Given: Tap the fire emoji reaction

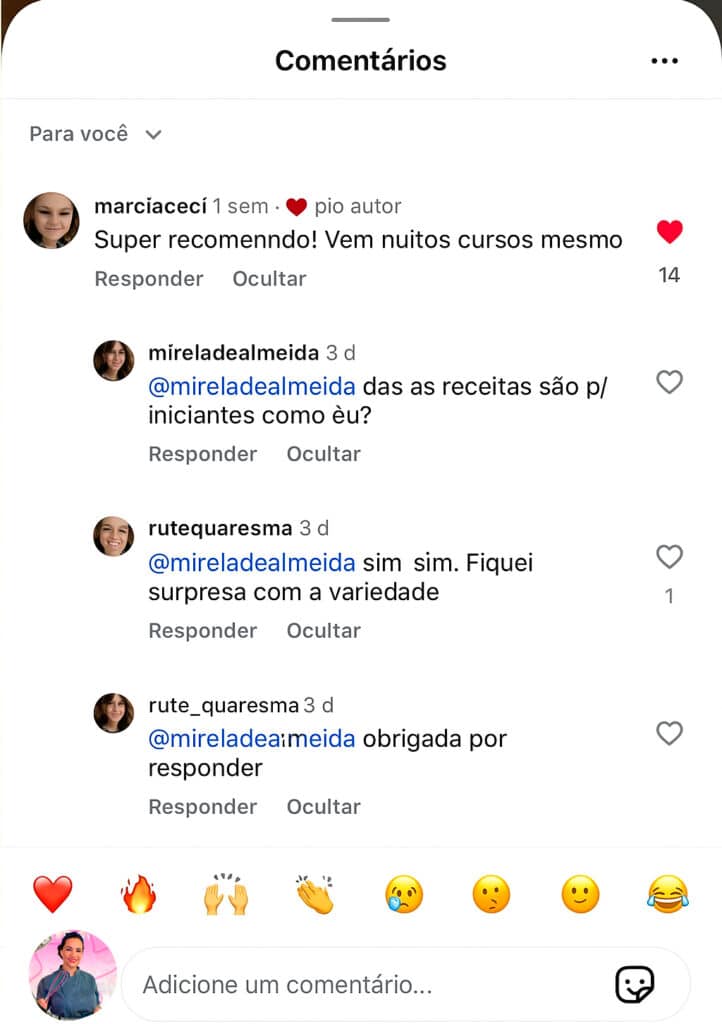Looking at the screenshot, I should pos(140,893).
